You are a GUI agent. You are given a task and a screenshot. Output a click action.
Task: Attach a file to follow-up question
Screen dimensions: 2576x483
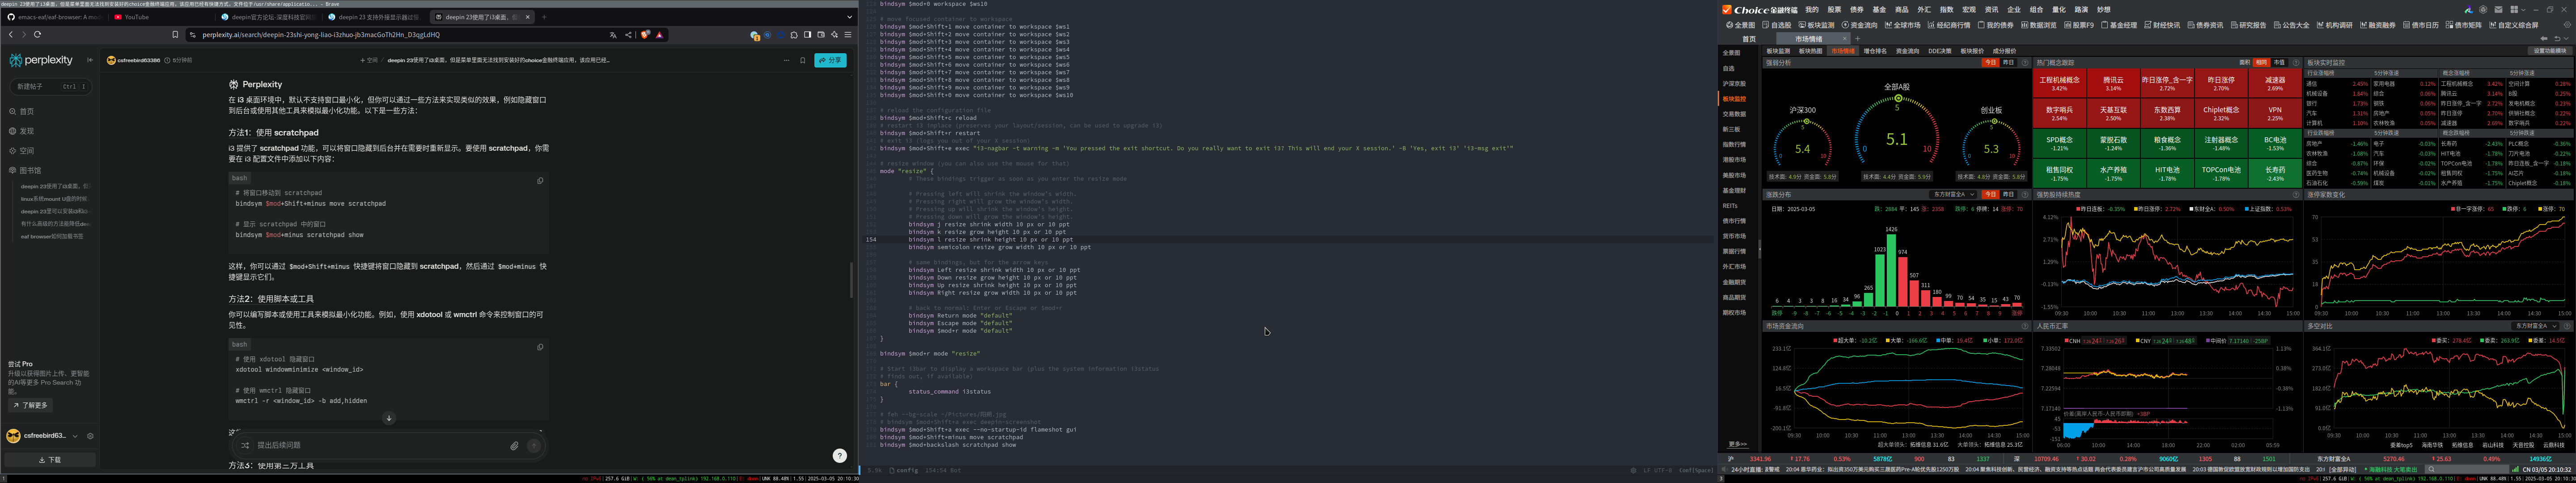(514, 445)
